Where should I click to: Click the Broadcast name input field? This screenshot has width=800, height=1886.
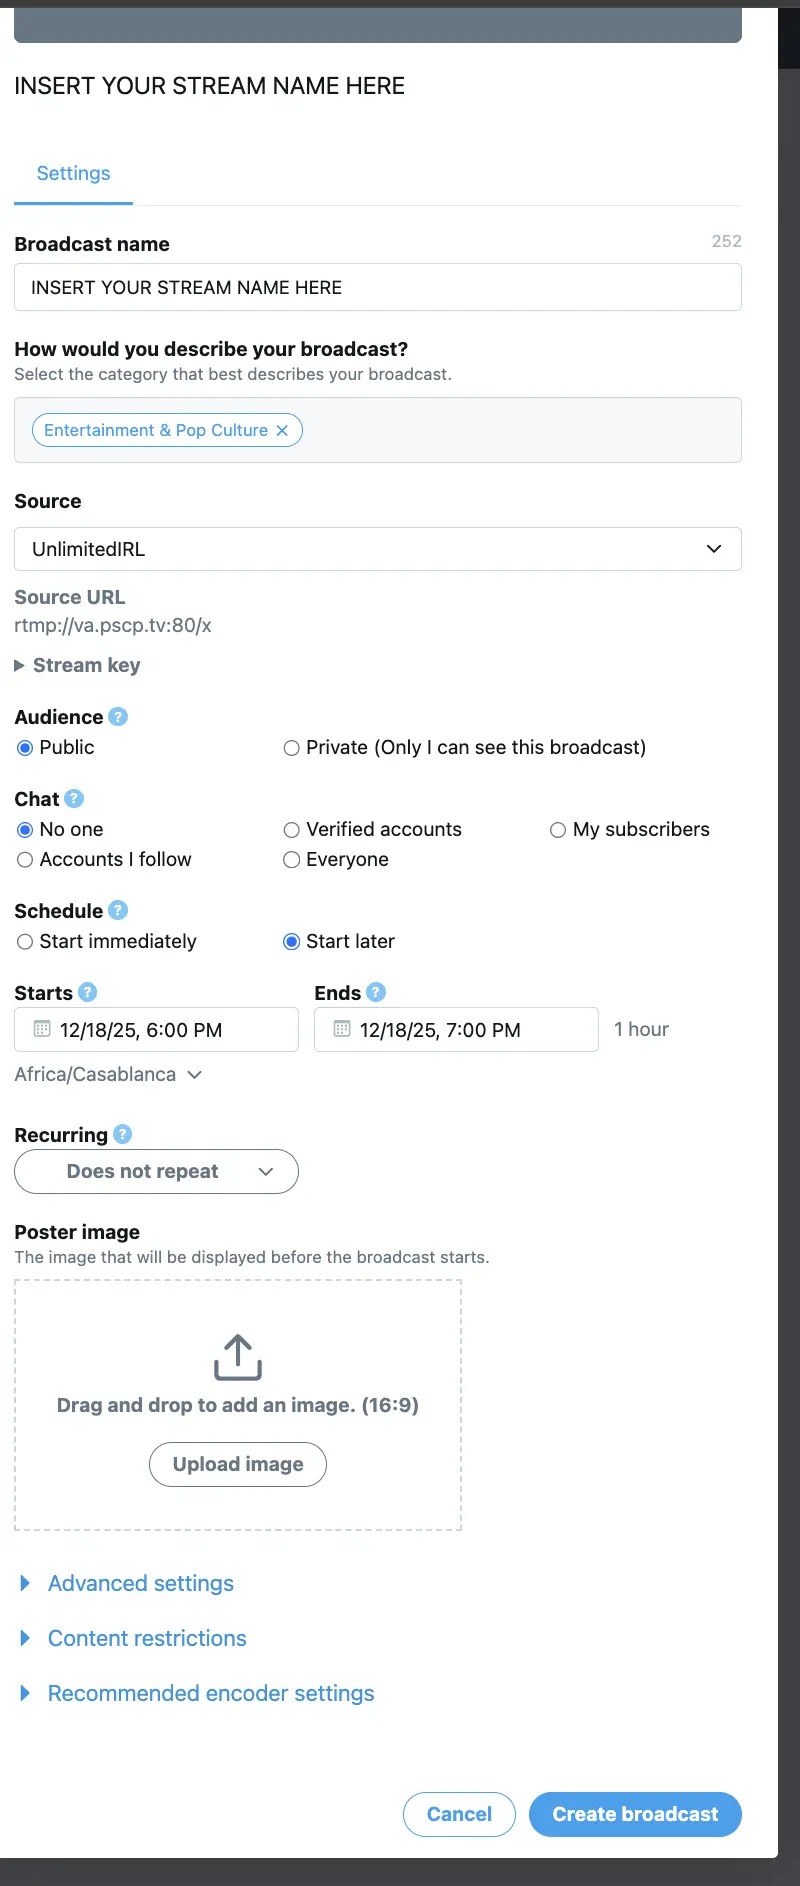378,287
